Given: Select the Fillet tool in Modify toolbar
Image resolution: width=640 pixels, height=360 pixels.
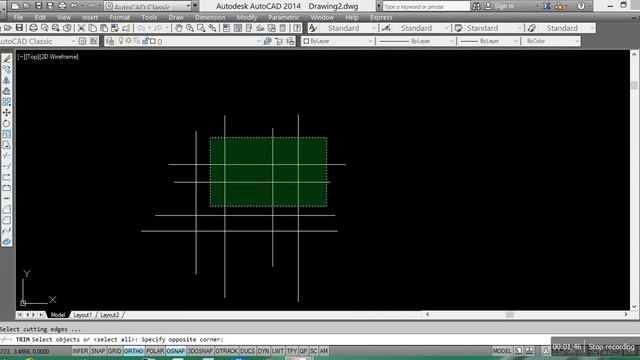Looking at the screenshot, I should 7,220.
